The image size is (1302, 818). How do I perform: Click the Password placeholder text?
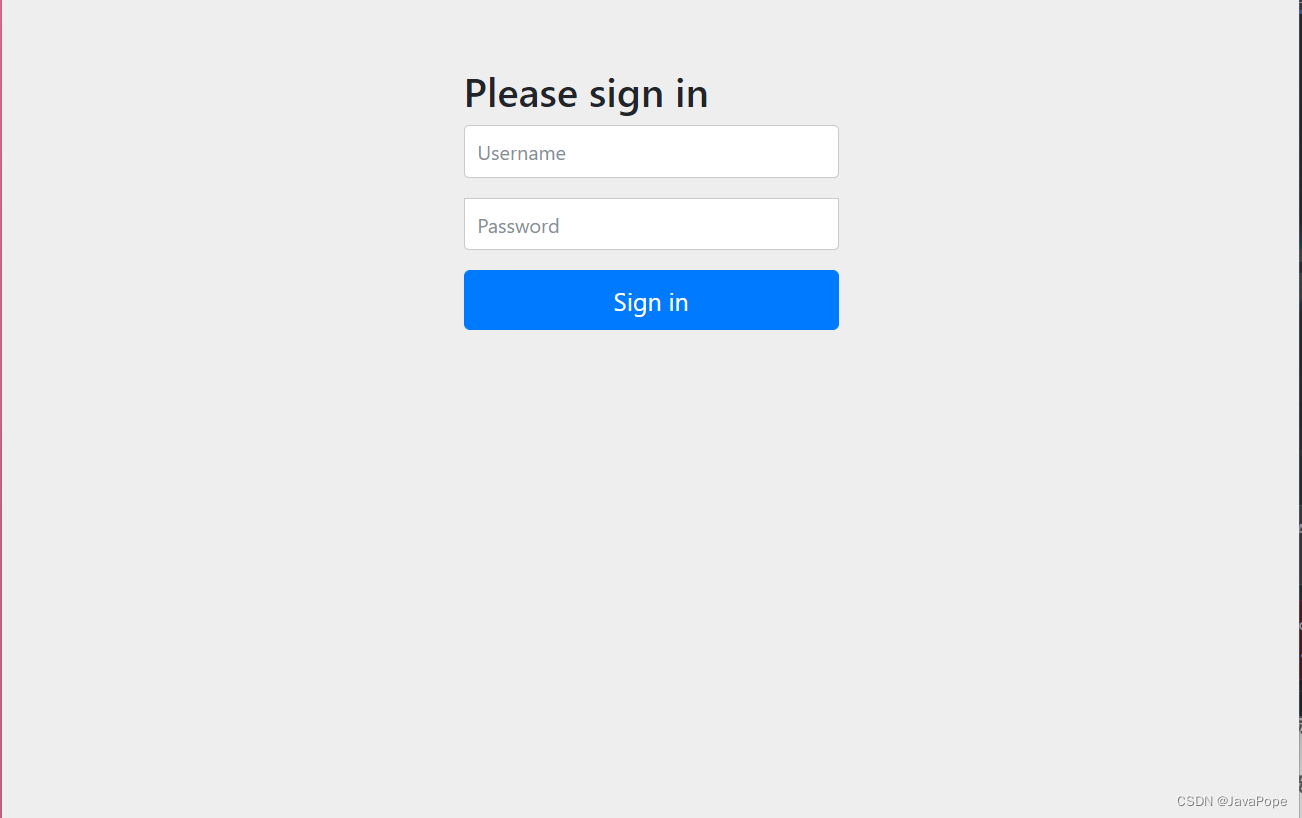[x=518, y=226]
